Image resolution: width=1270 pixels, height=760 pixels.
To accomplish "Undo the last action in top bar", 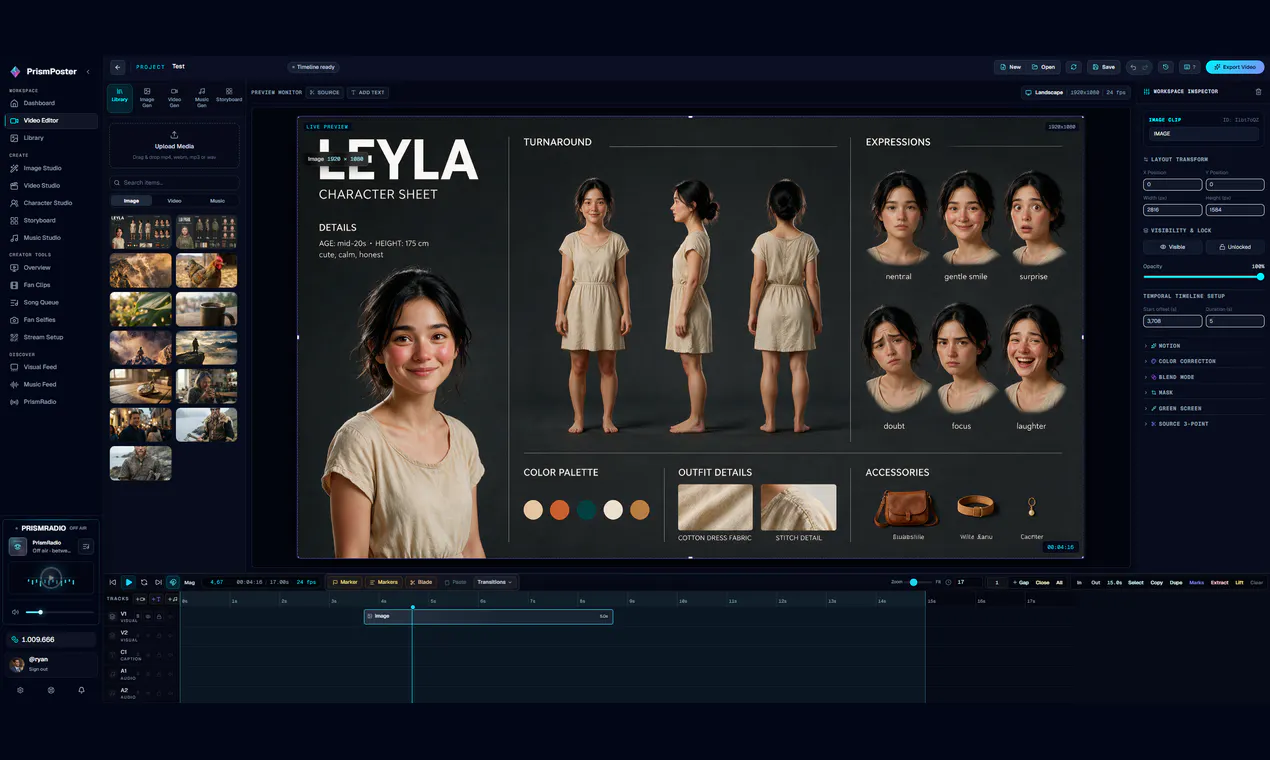I will pyautogui.click(x=1133, y=67).
